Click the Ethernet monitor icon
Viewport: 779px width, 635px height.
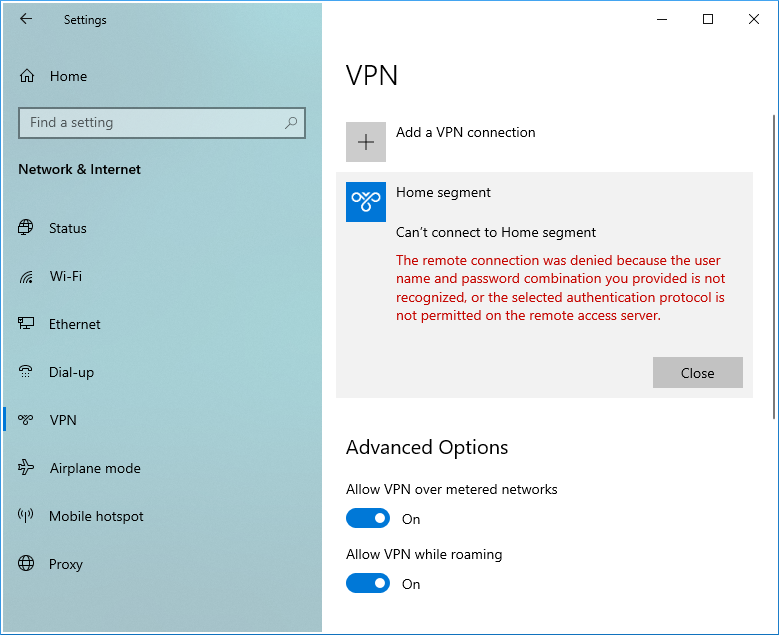click(x=26, y=324)
